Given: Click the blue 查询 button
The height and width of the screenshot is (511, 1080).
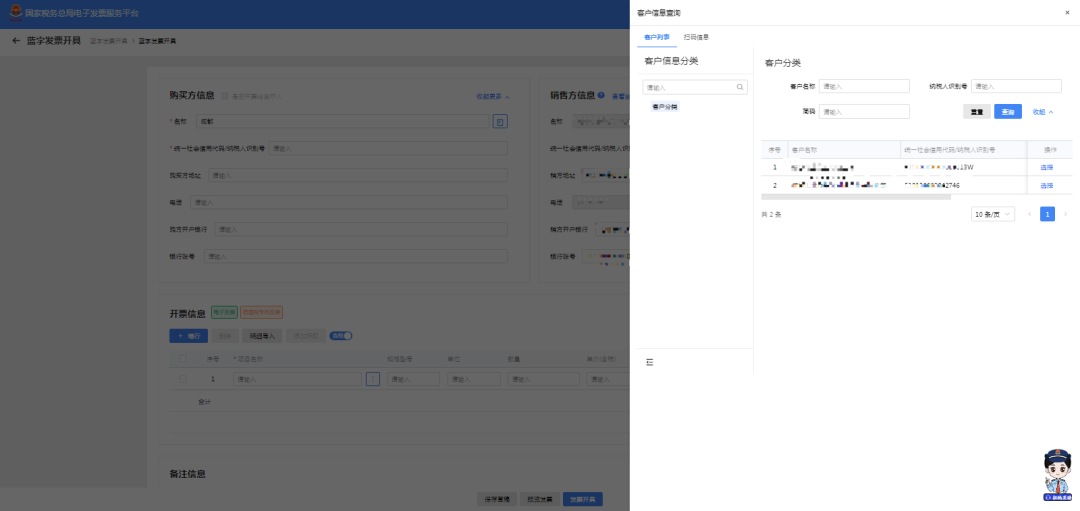Looking at the screenshot, I should point(1007,112).
